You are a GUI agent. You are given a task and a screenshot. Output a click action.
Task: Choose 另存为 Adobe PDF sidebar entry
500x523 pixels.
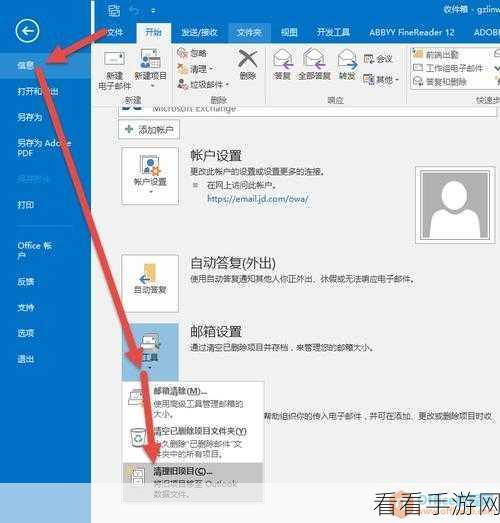point(45,148)
